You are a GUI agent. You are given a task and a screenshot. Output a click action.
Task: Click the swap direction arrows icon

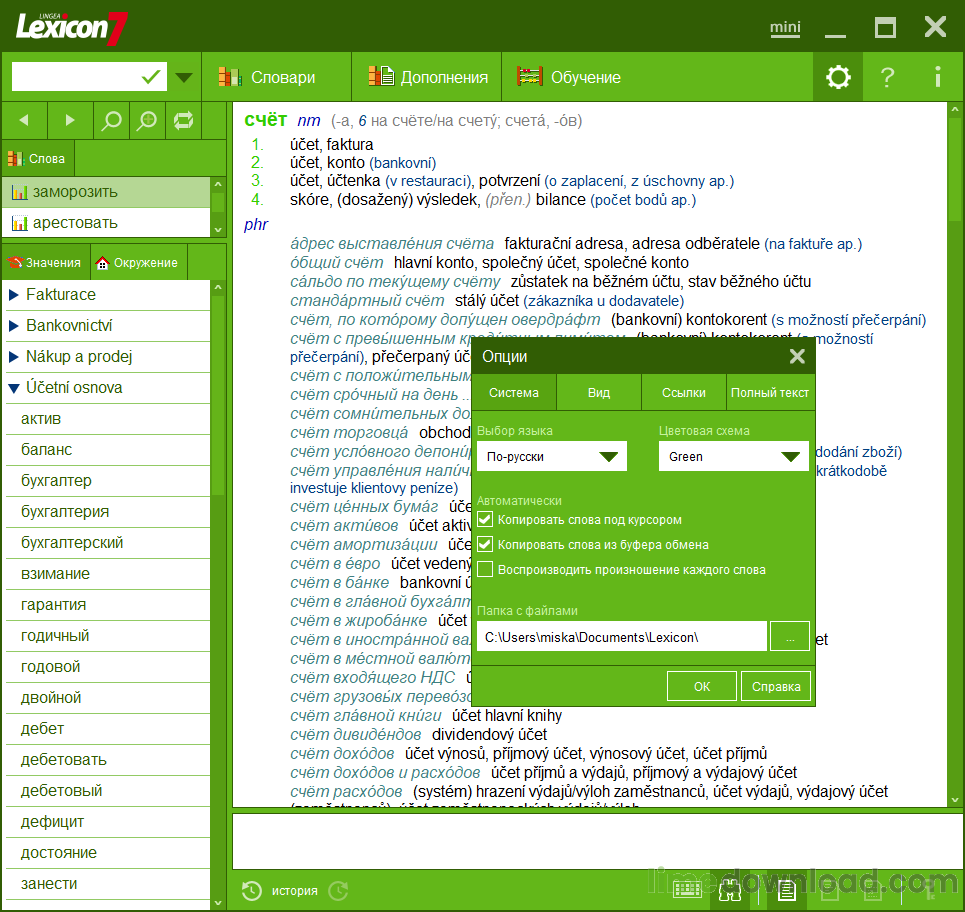tap(183, 121)
